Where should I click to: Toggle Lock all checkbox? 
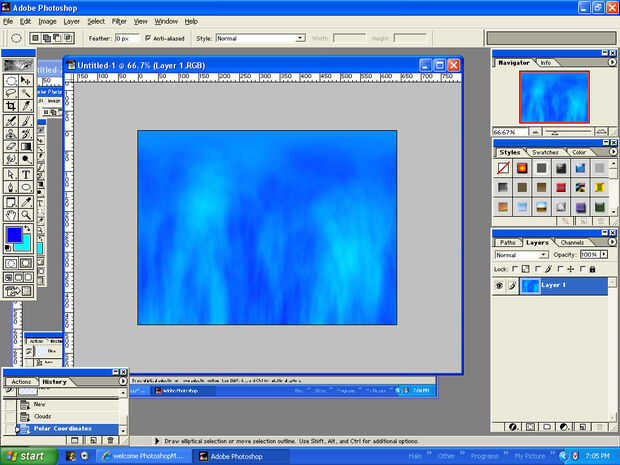[x=582, y=269]
